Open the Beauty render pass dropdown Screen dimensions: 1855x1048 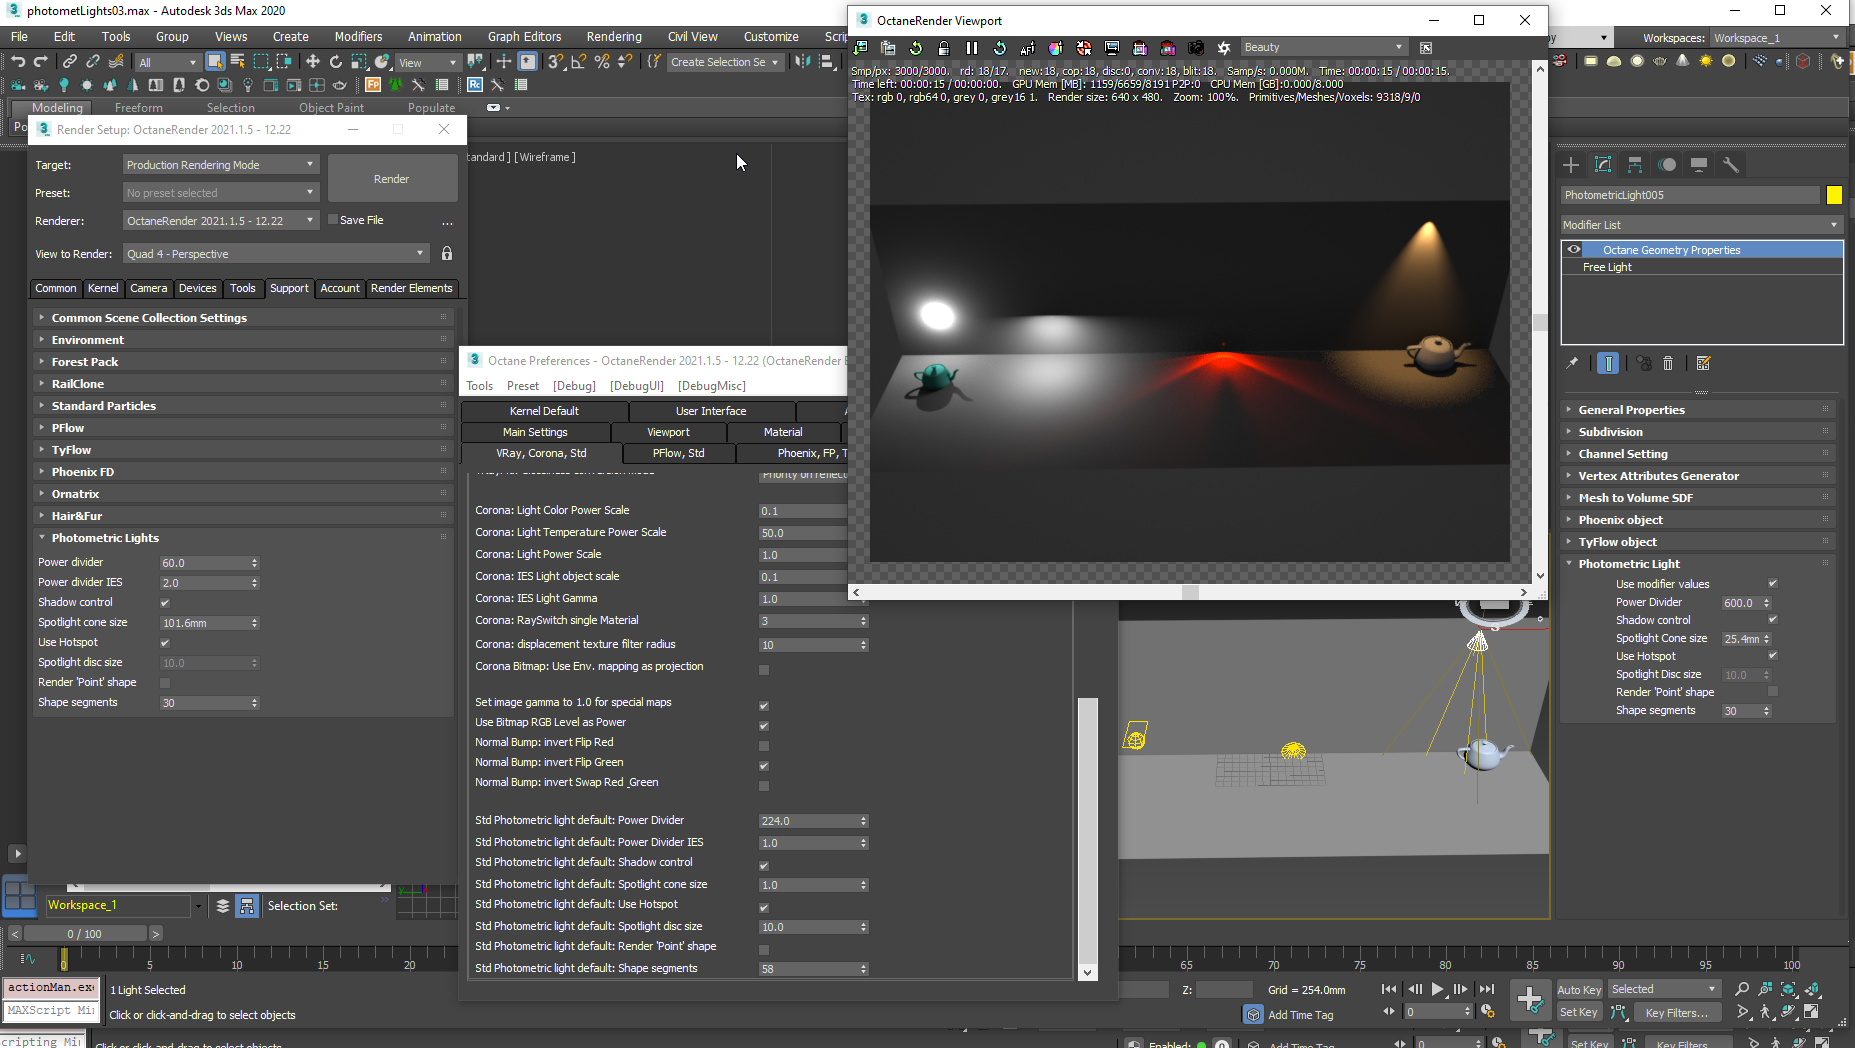coord(1322,48)
